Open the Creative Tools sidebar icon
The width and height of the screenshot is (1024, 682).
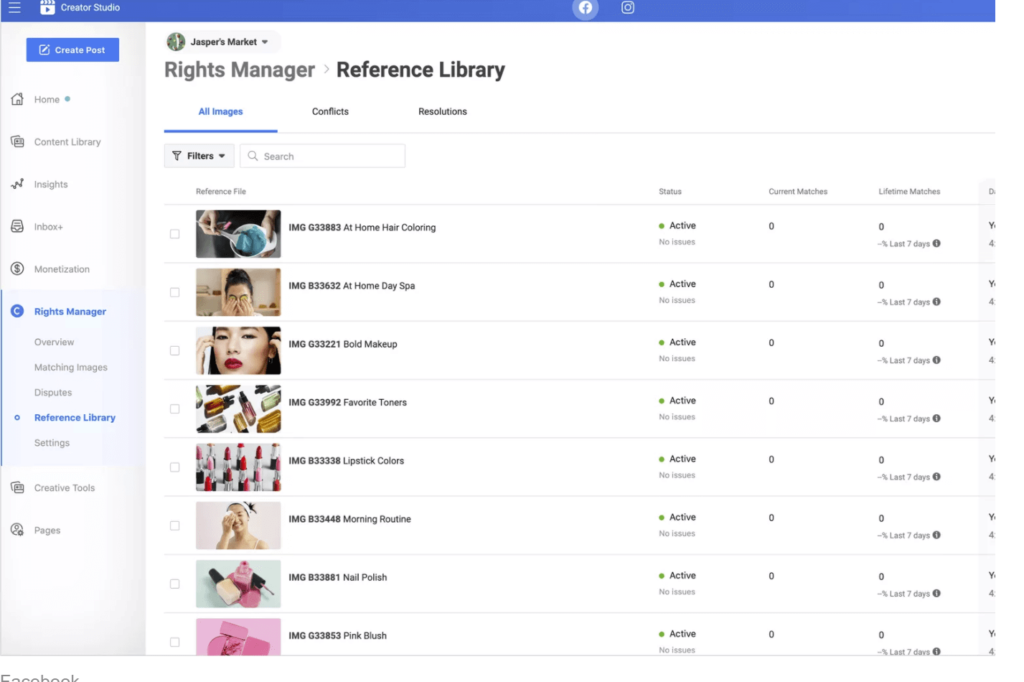[17, 488]
